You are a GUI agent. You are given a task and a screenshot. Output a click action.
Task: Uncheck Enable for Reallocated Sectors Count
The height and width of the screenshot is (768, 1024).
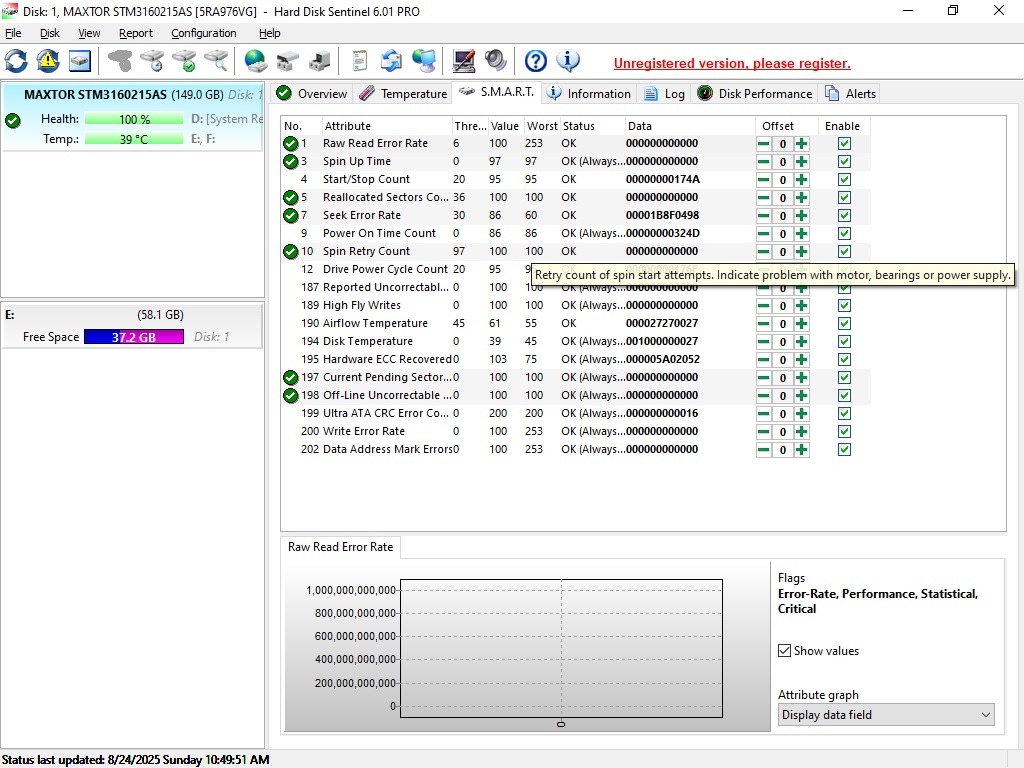[844, 197]
